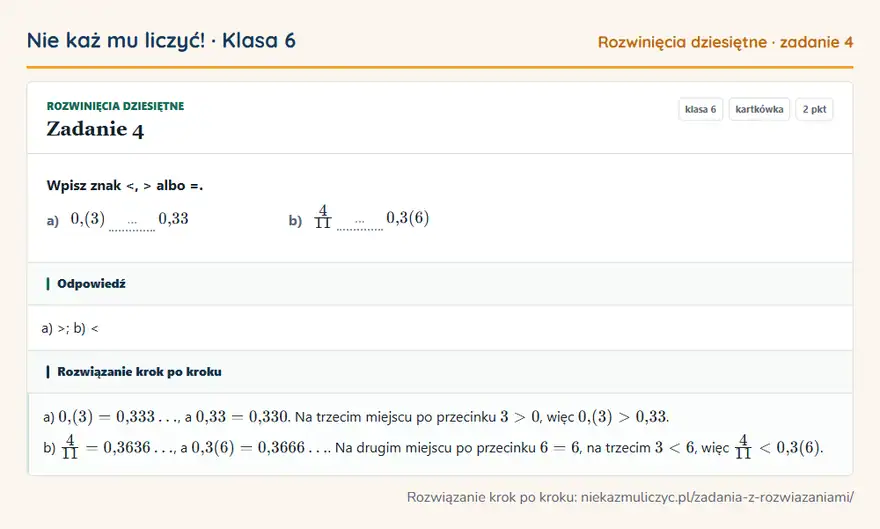Image resolution: width=880 pixels, height=529 pixels.
Task: Click the 'Zadanie 4' heading
Action: pyautogui.click(x=95, y=129)
